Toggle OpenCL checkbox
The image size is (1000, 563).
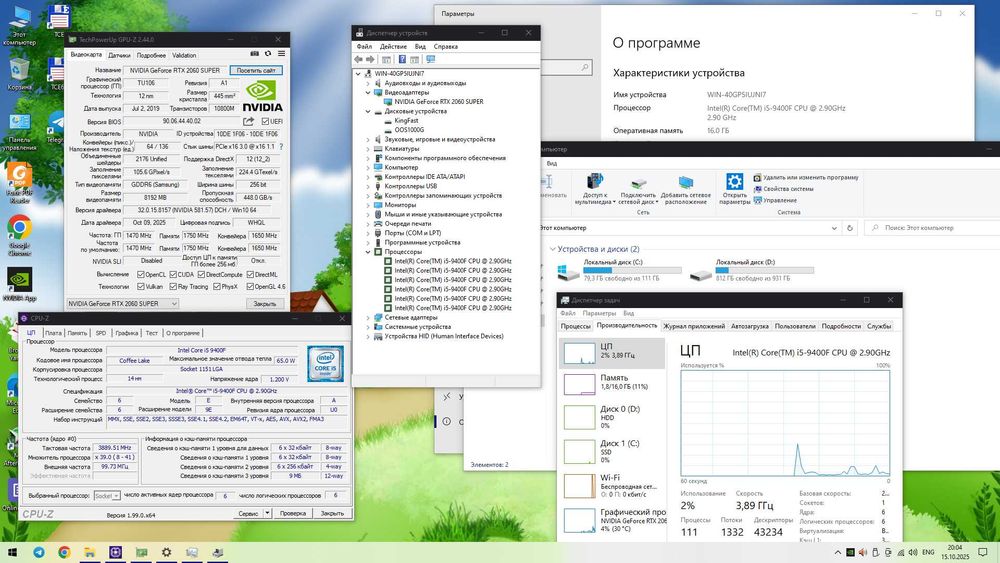tap(141, 274)
